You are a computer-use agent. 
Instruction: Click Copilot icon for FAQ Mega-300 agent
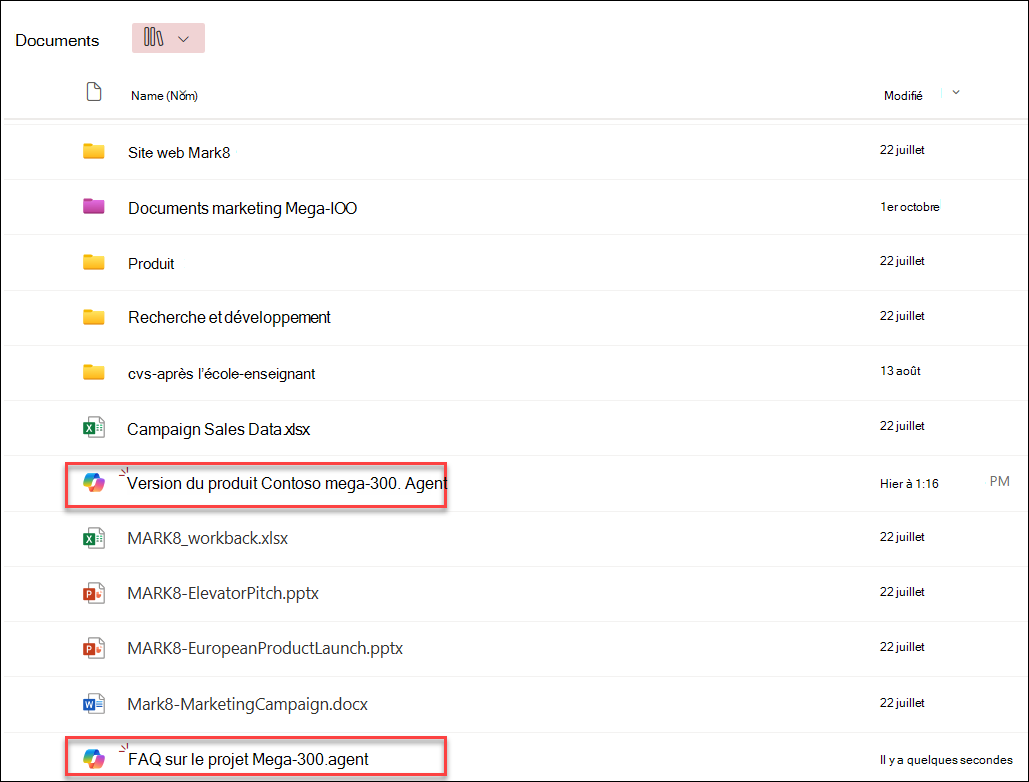94,759
